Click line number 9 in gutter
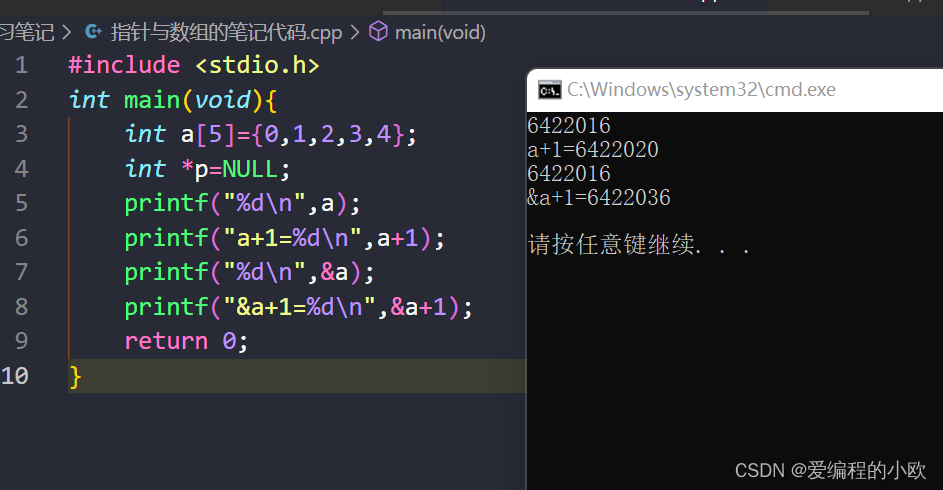The width and height of the screenshot is (943, 490). (22, 341)
